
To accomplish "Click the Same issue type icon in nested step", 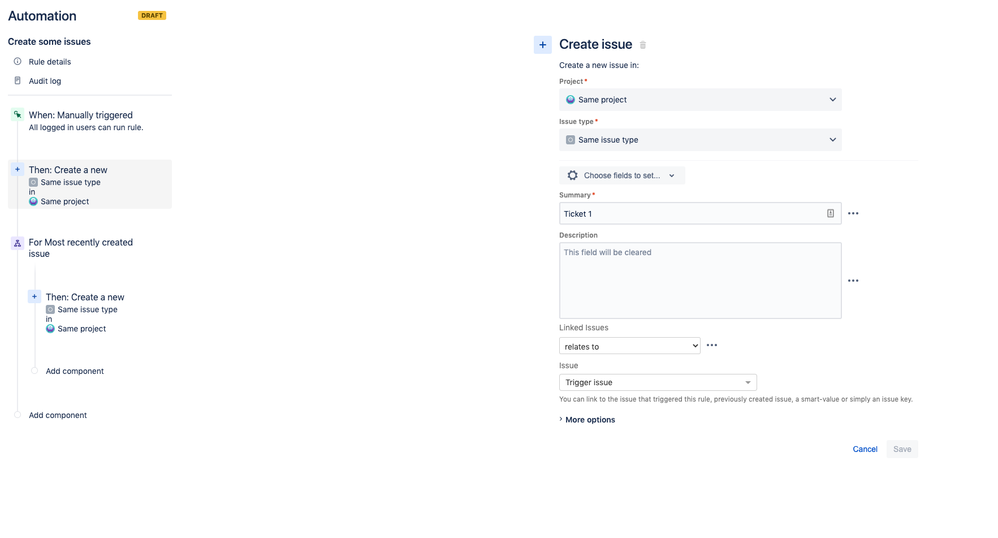I will (50, 309).
